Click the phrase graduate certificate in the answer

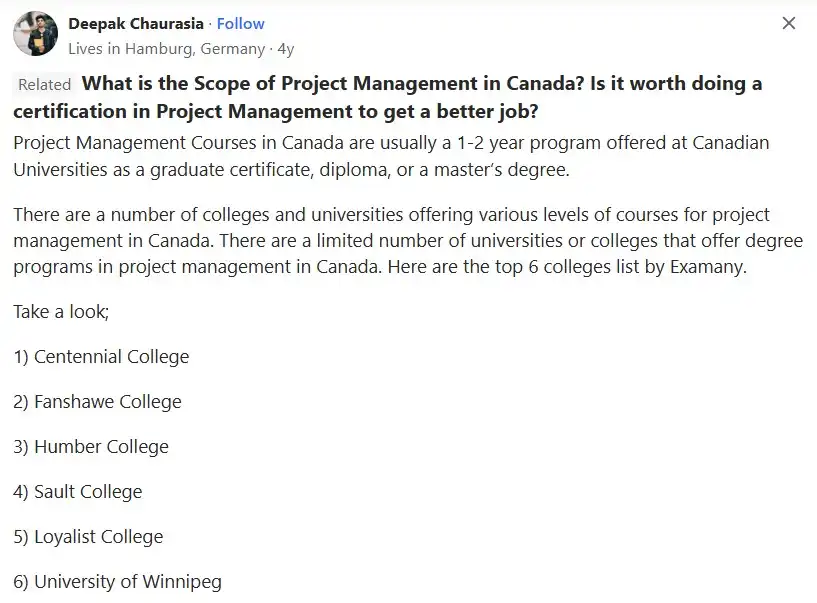click(x=232, y=169)
